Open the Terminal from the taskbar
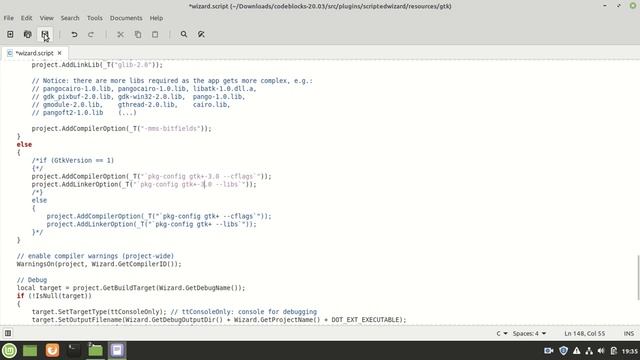The height and width of the screenshot is (360, 640). click(x=74, y=350)
